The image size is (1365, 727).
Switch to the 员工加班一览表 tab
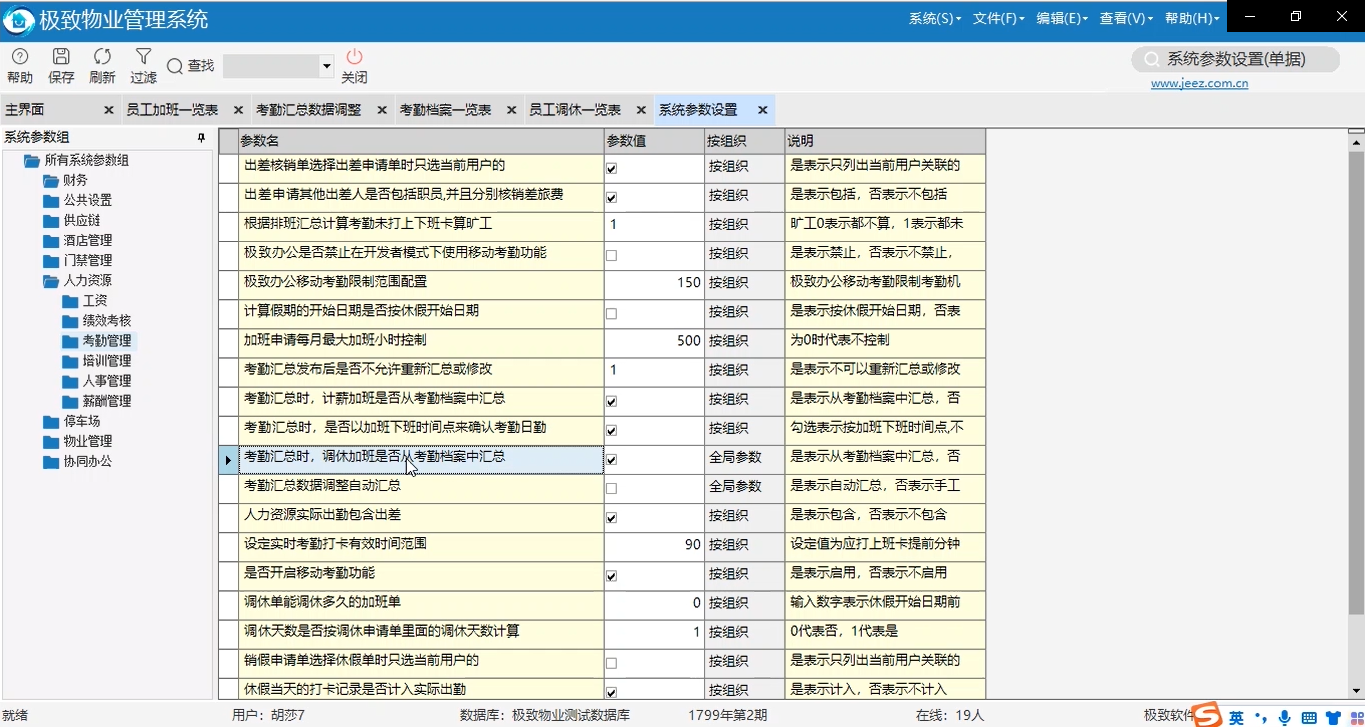(x=172, y=110)
